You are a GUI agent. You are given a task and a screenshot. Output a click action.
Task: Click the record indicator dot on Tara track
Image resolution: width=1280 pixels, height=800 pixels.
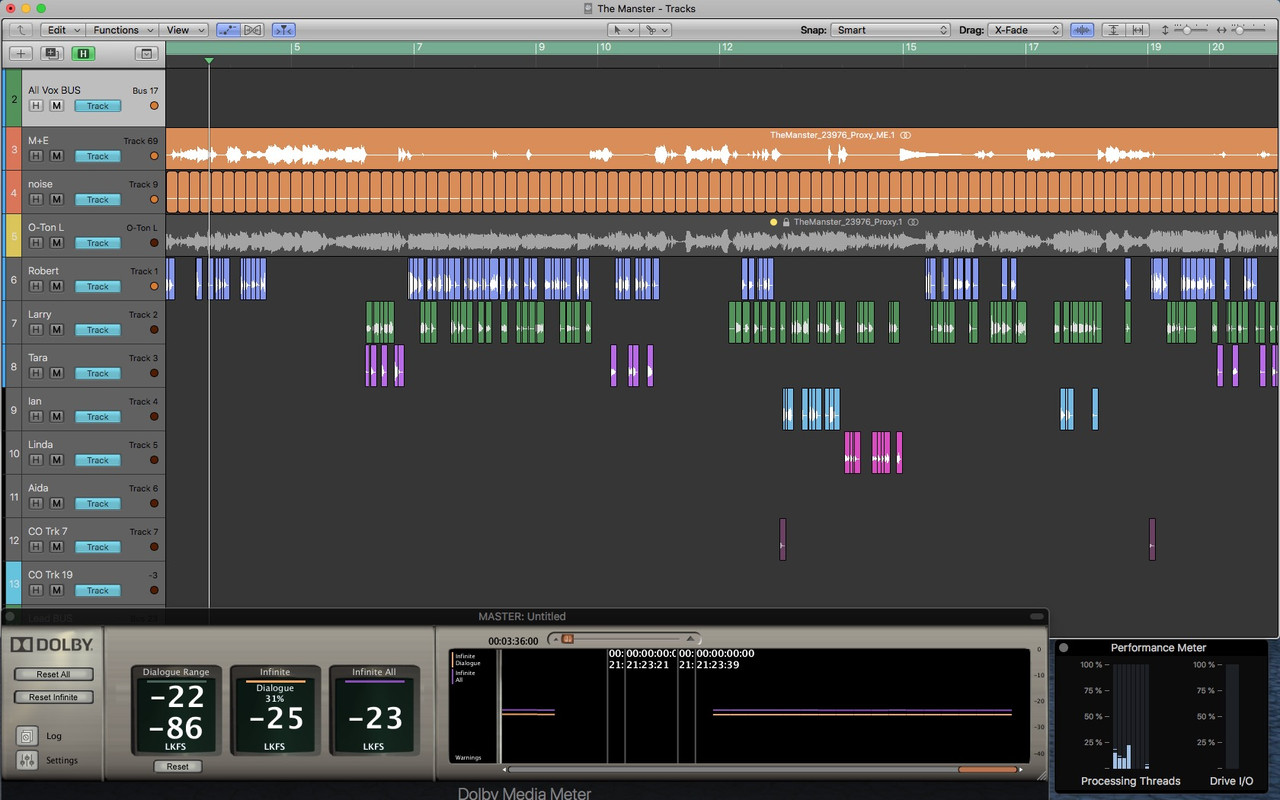click(154, 373)
